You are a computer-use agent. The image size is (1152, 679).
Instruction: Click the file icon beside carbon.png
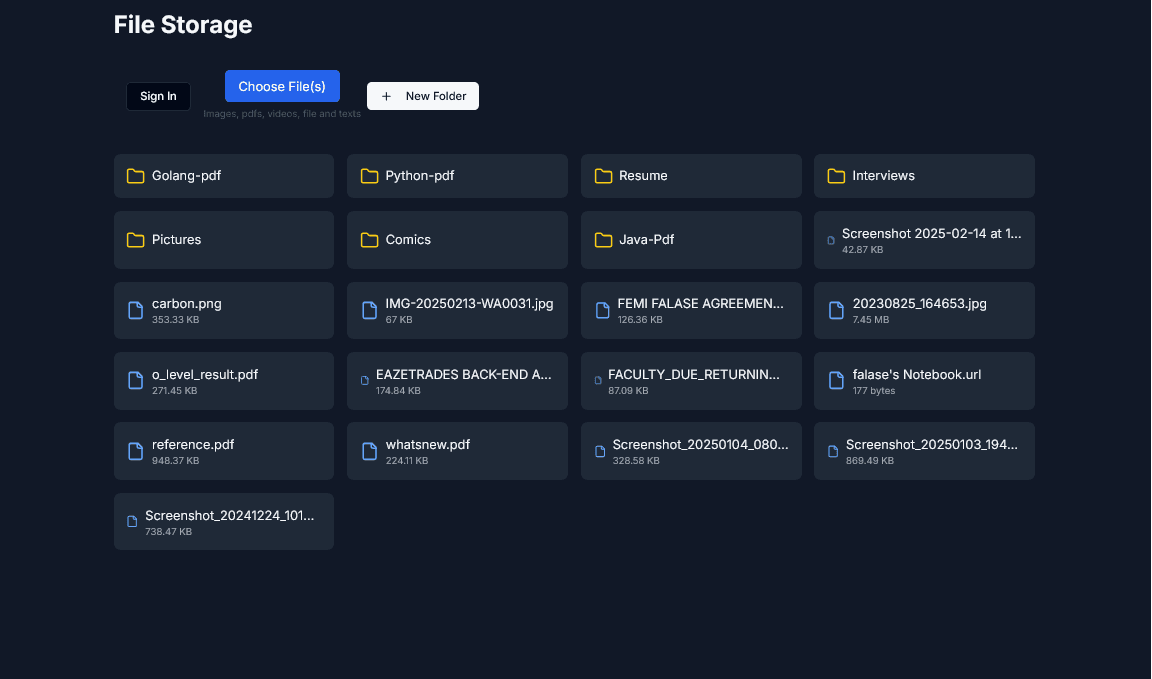136,310
